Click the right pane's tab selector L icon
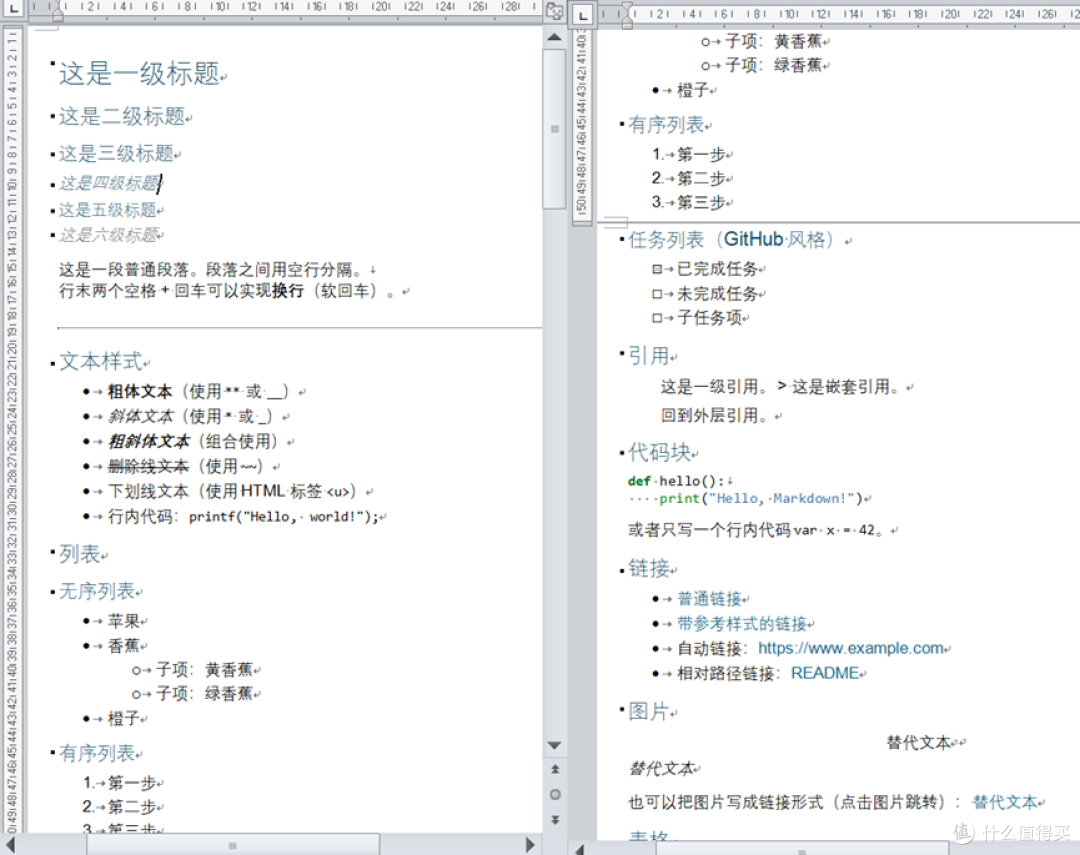Viewport: 1080px width, 855px height. point(583,15)
